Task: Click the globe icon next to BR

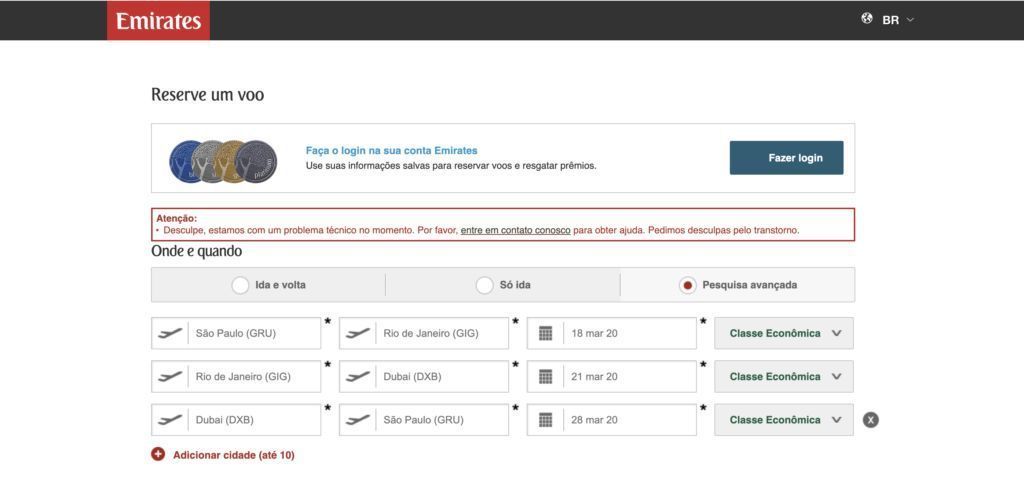Action: pyautogui.click(x=867, y=19)
